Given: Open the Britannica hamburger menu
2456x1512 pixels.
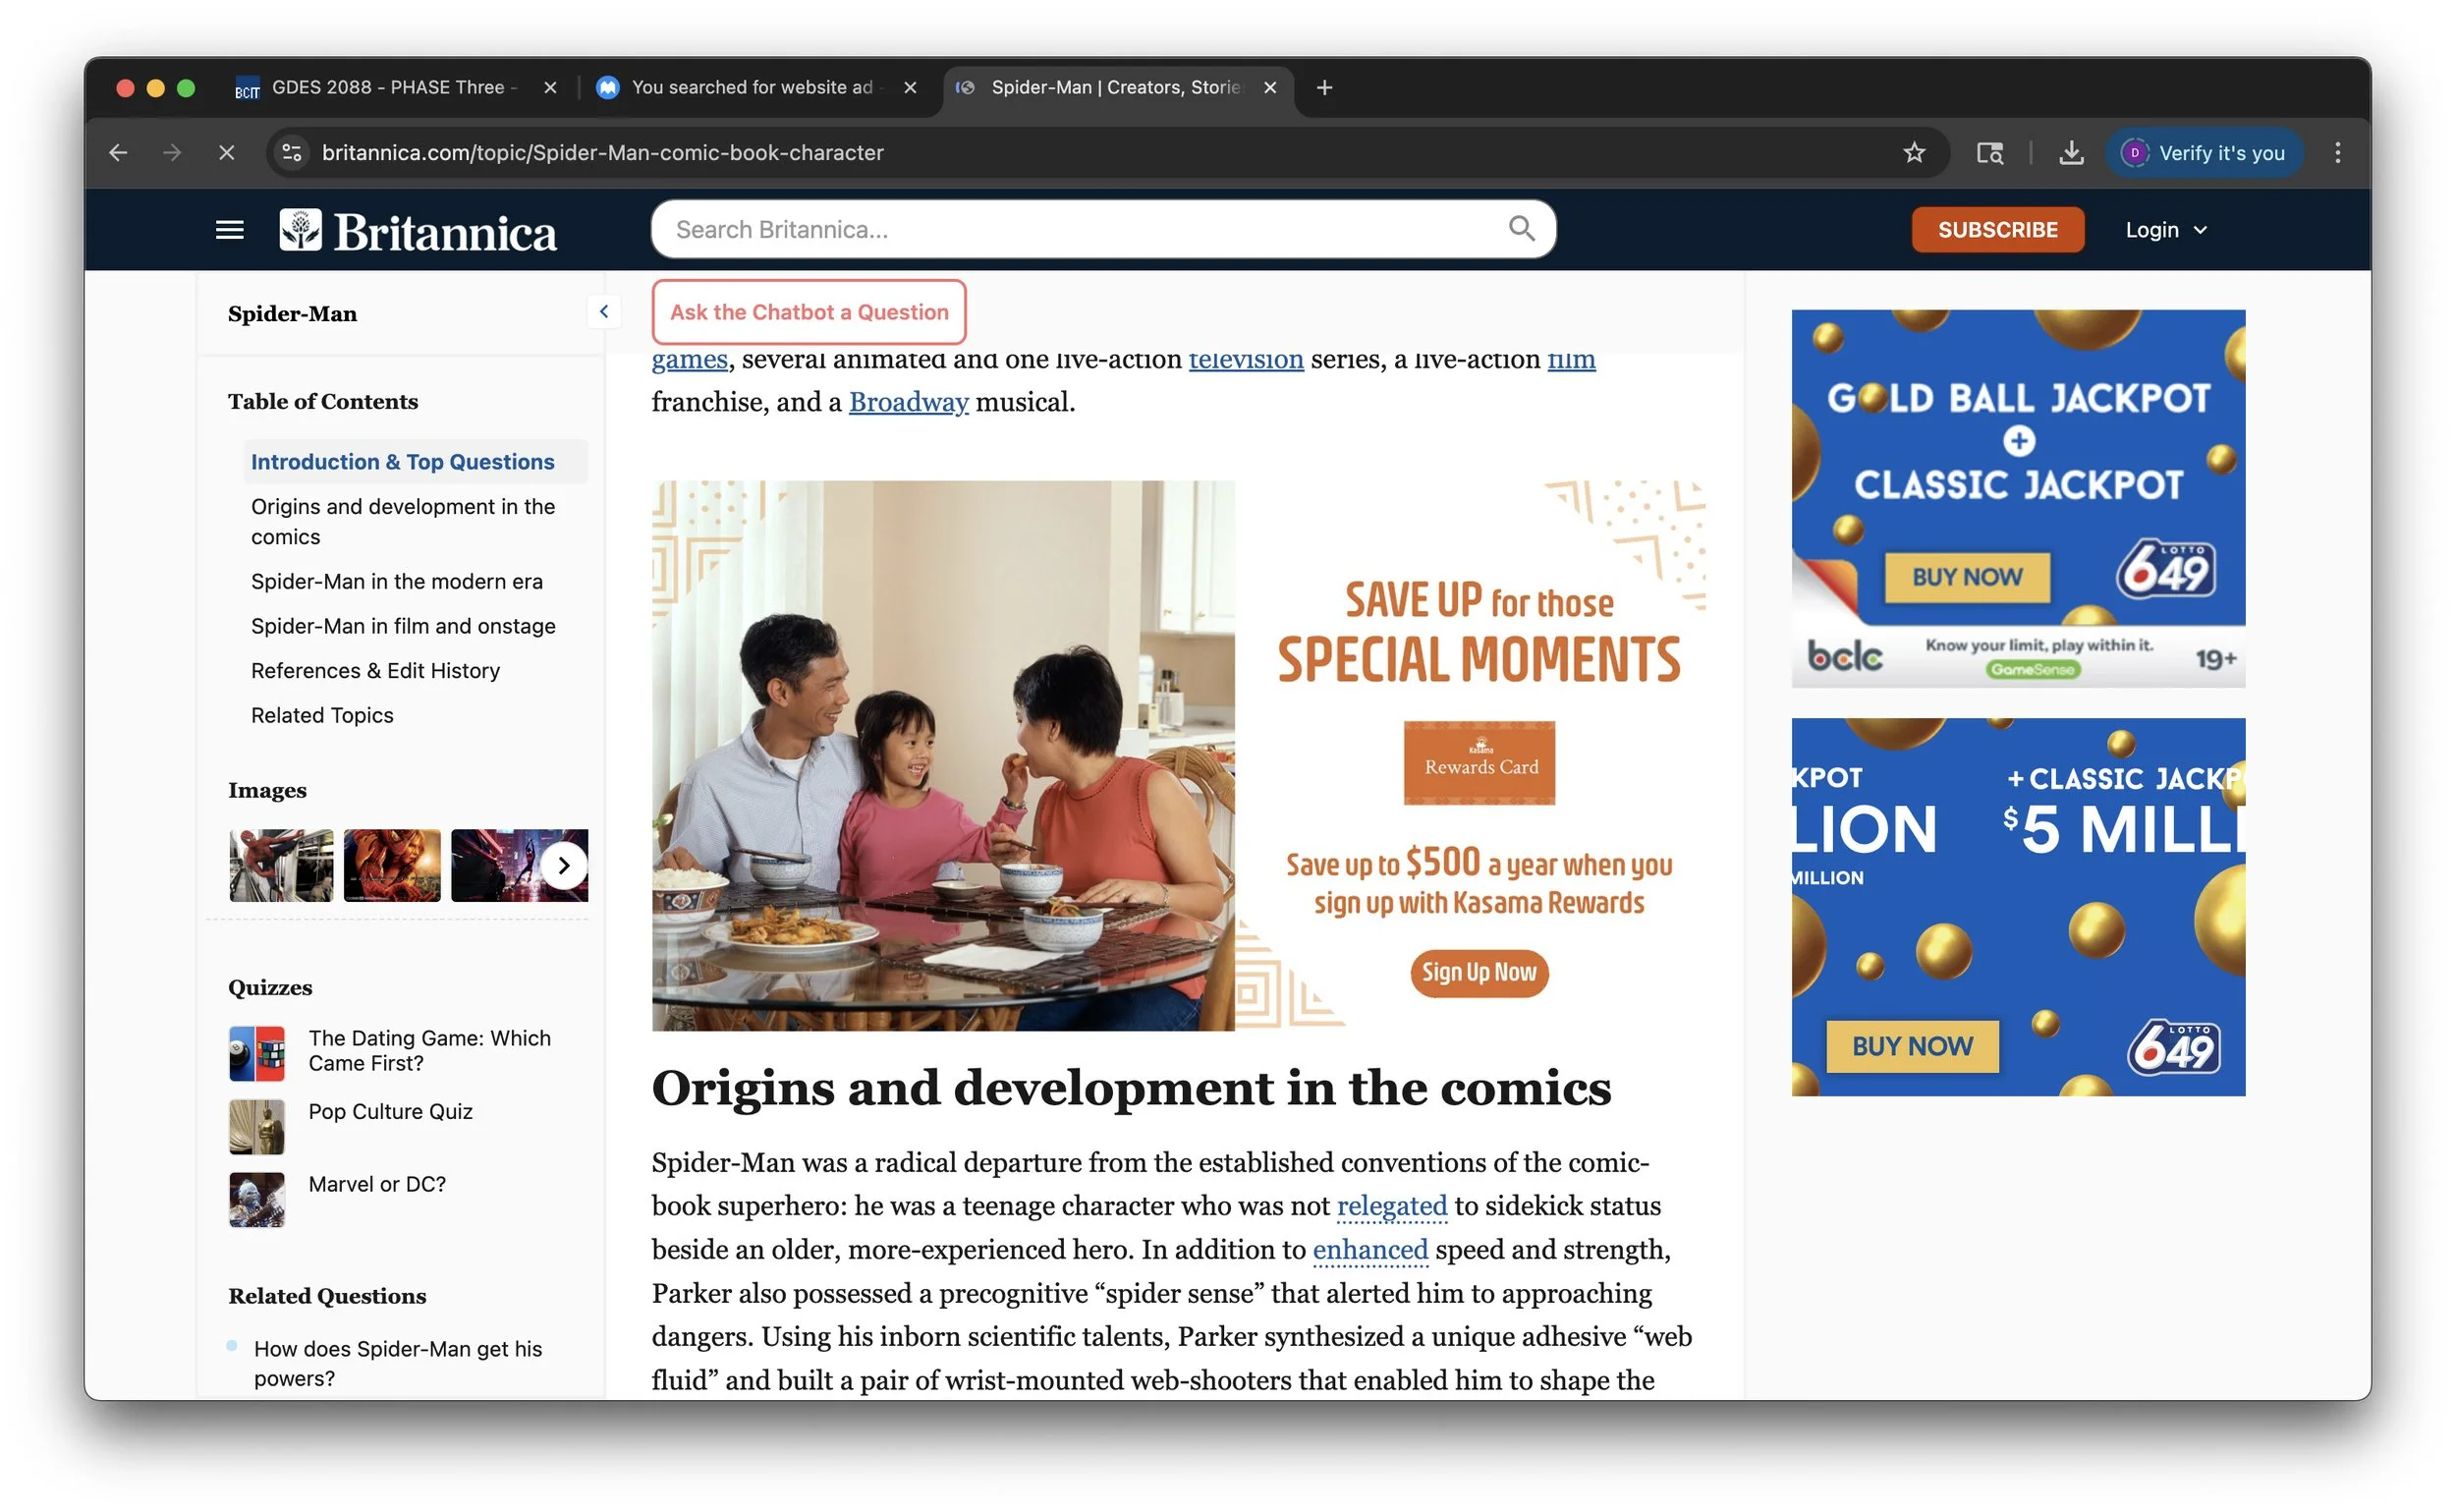Looking at the screenshot, I should [229, 230].
